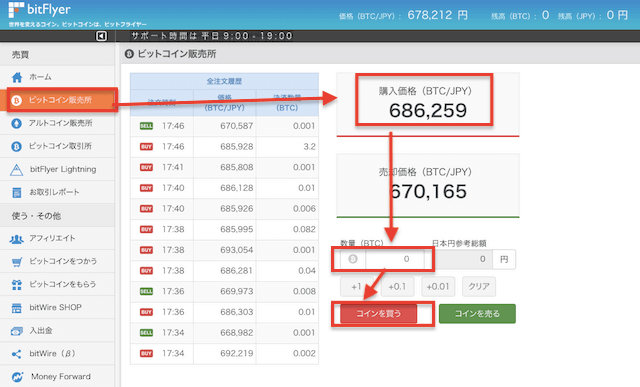Click the money icon beside 入出金
Screen dimensions: 640x387
tap(17, 331)
